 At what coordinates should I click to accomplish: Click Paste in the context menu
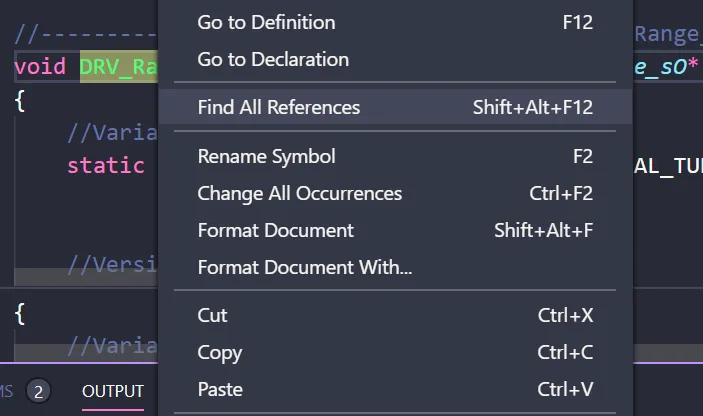(x=219, y=389)
